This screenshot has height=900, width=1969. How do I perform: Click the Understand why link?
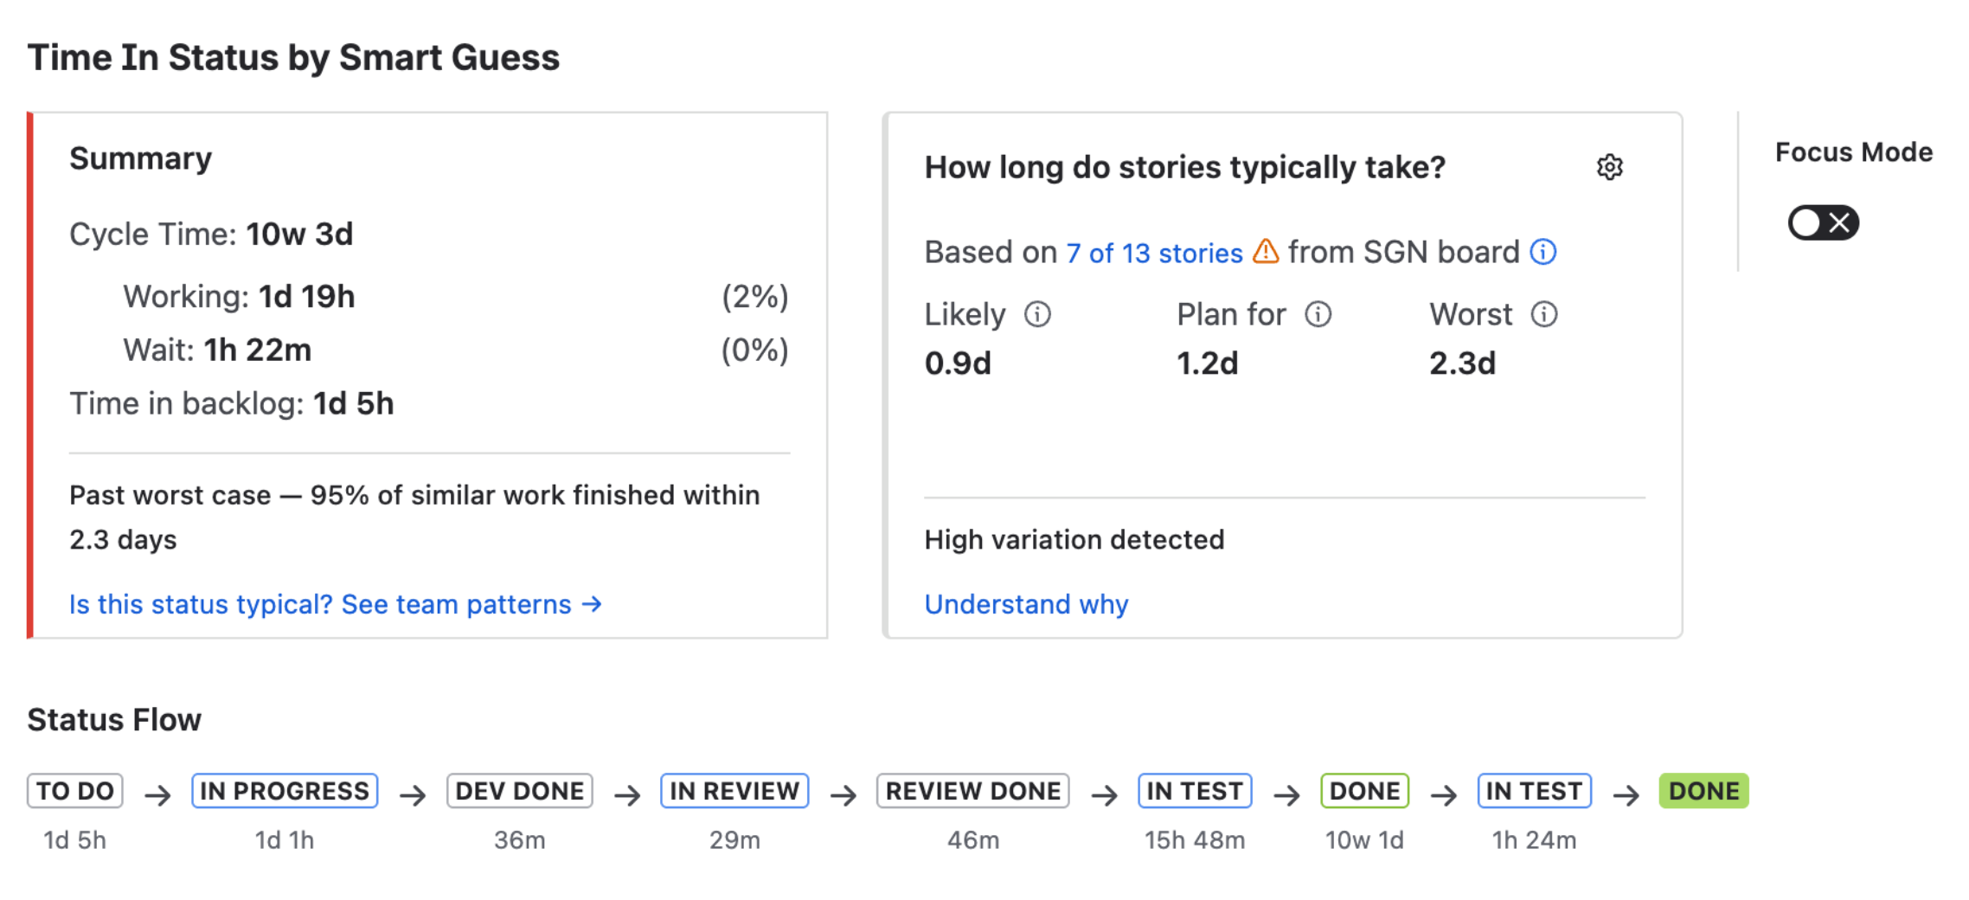(x=1026, y=604)
